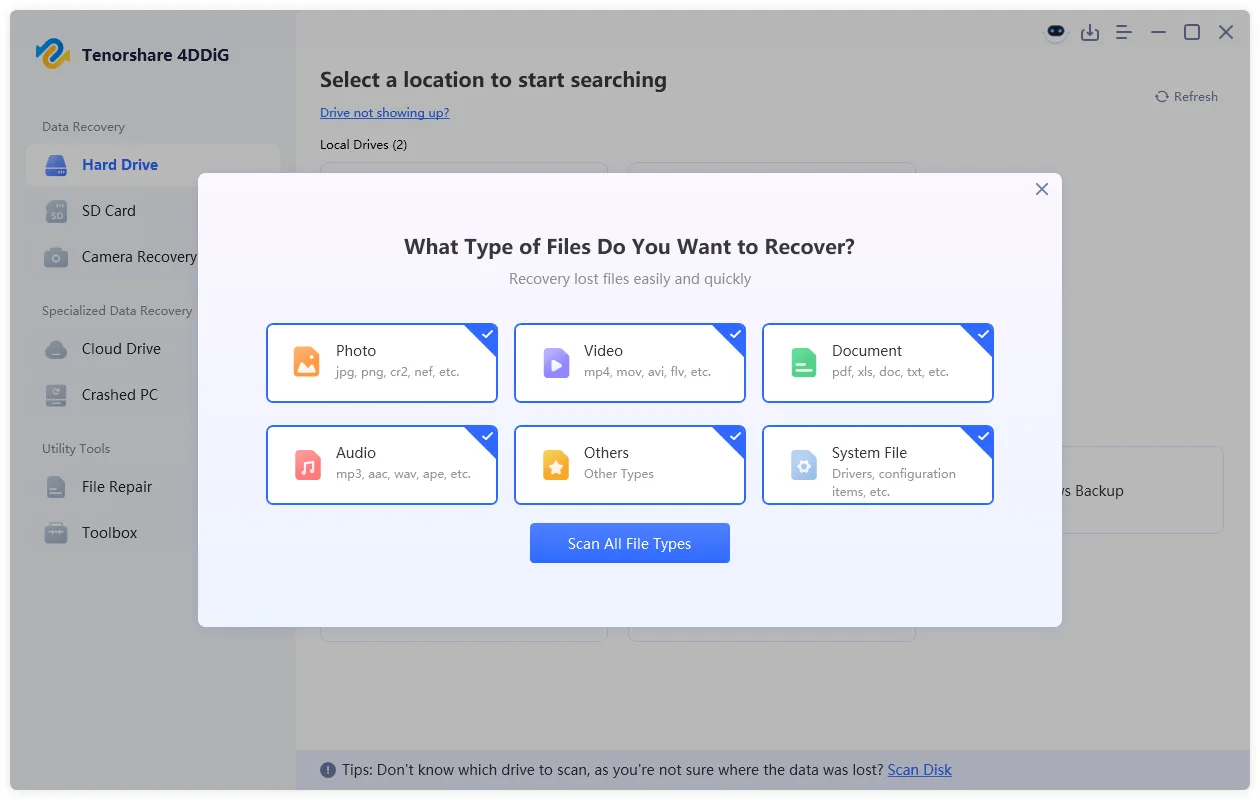
Task: Open the hamburger menu in the title bar
Action: [x=1123, y=32]
